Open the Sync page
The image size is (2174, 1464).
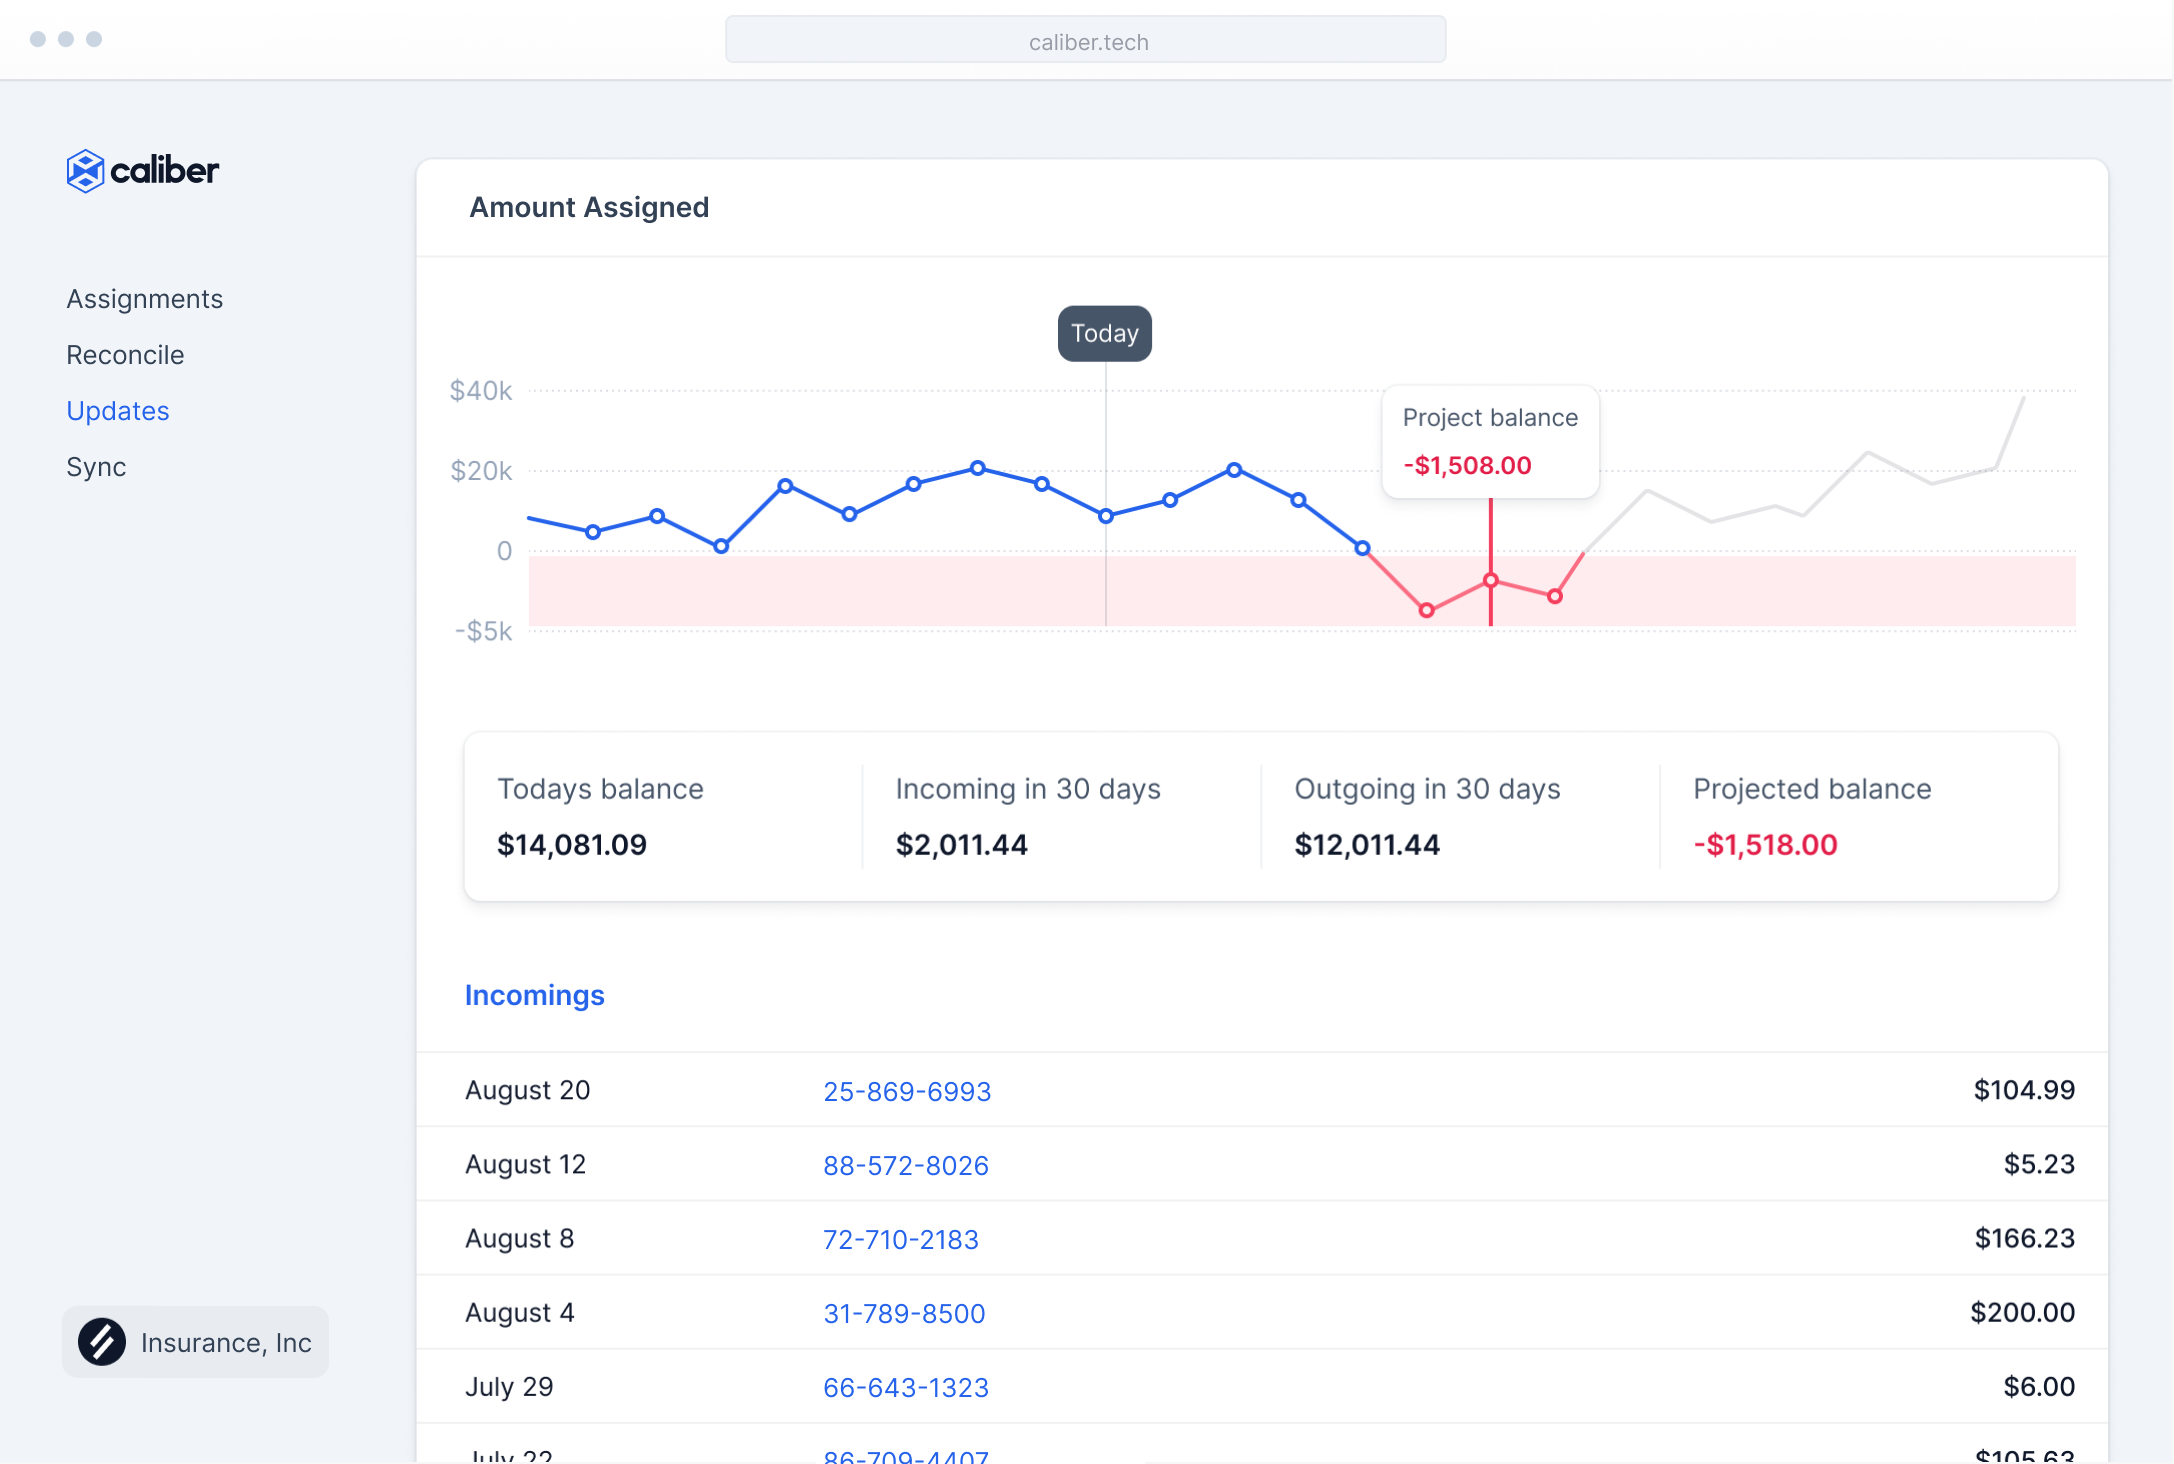click(x=96, y=467)
